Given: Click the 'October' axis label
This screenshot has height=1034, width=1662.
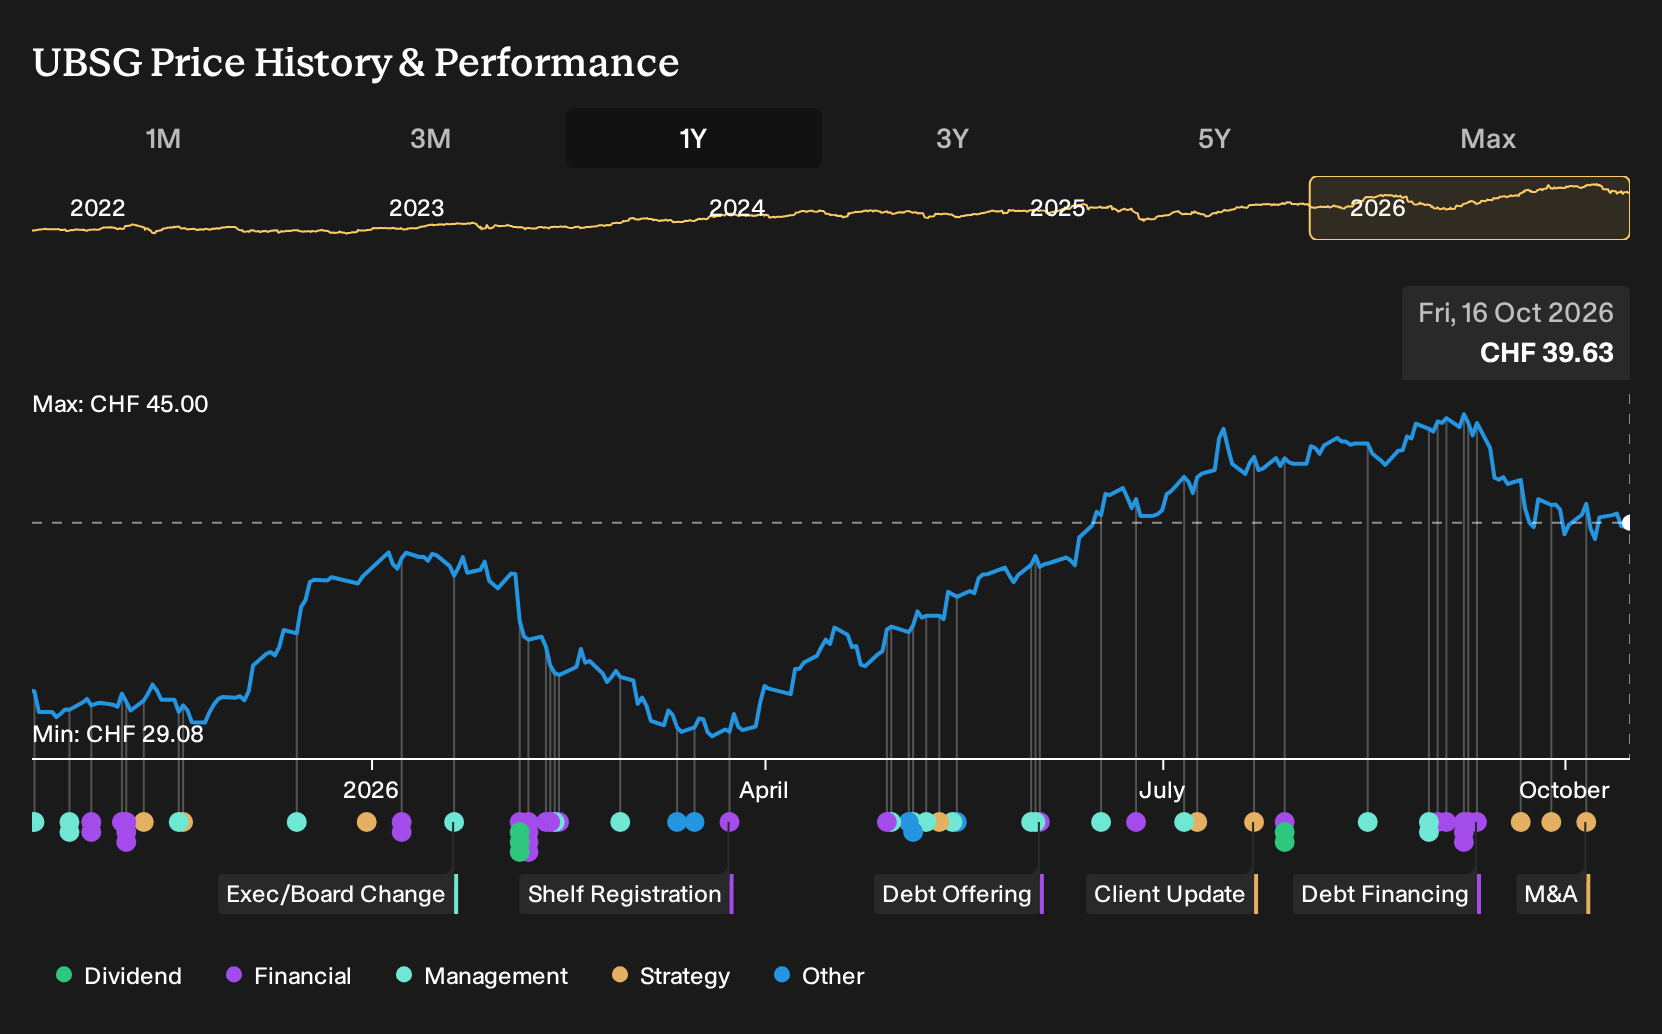Looking at the screenshot, I should pos(1564,790).
